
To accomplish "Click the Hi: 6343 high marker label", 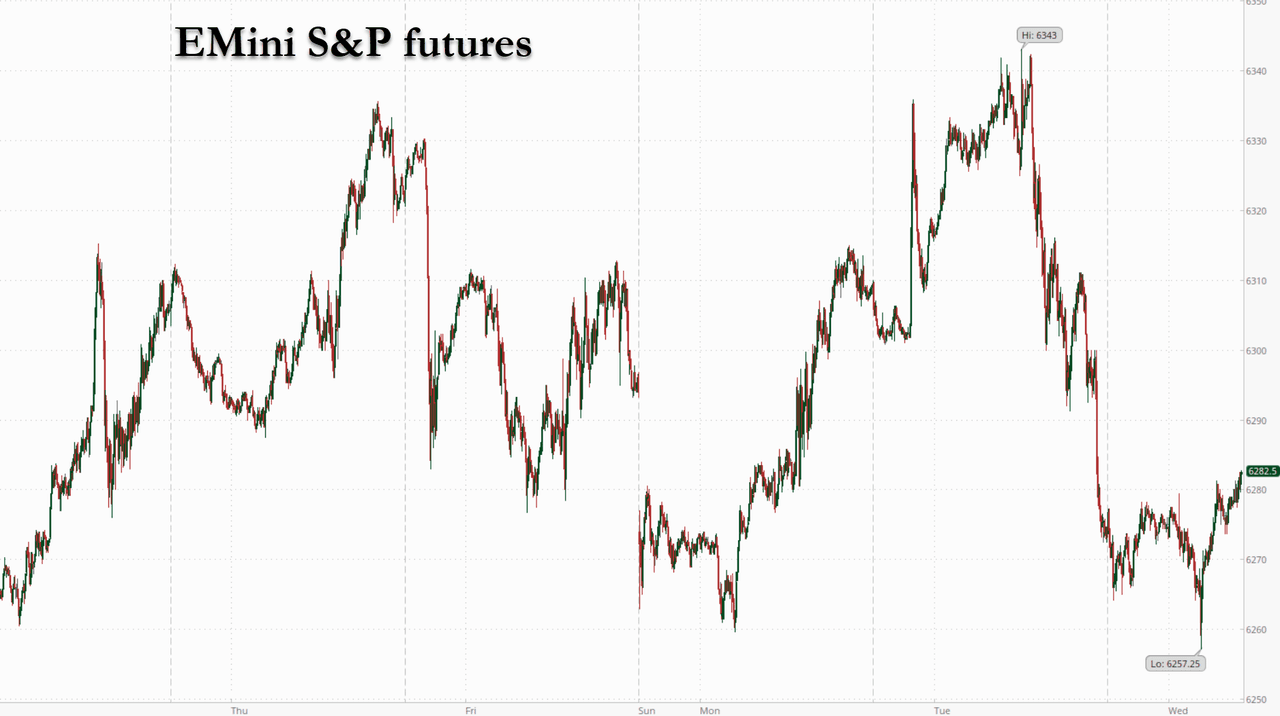I will tap(1039, 35).
